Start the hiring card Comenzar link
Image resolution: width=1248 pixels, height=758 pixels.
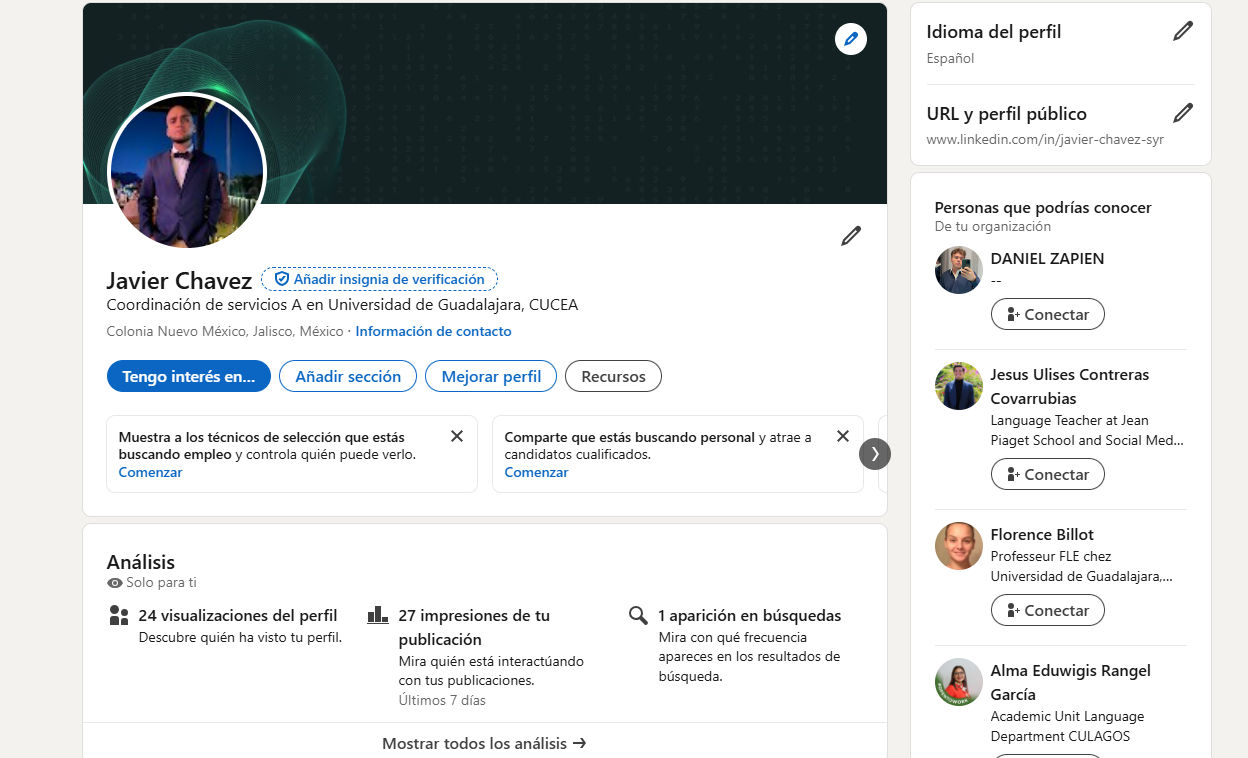pyautogui.click(x=536, y=472)
